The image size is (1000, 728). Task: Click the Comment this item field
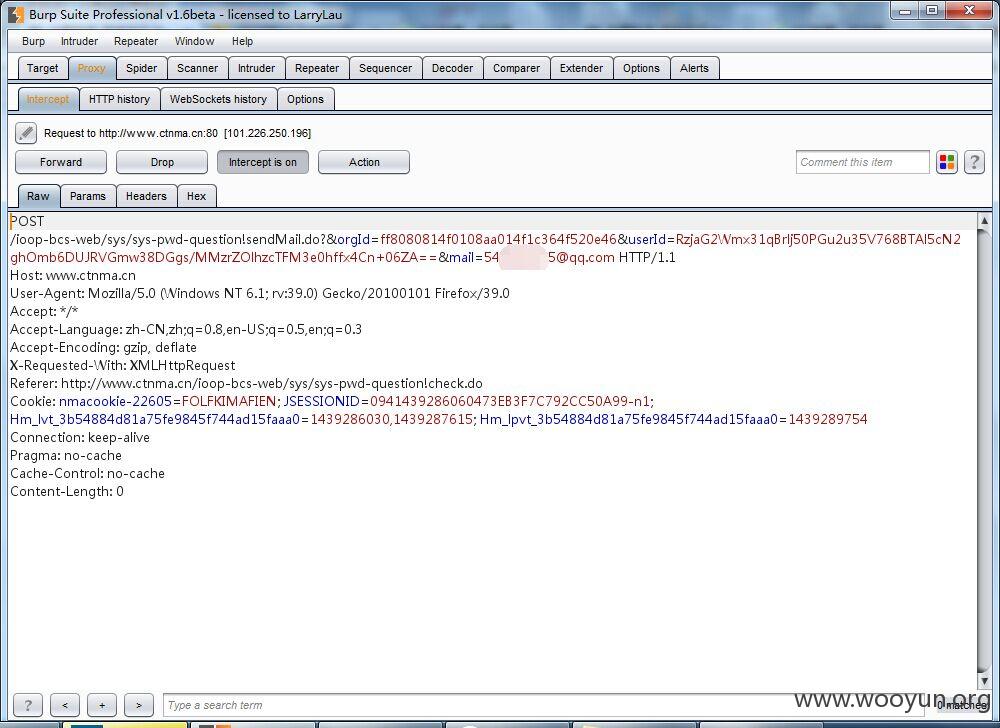coord(862,162)
